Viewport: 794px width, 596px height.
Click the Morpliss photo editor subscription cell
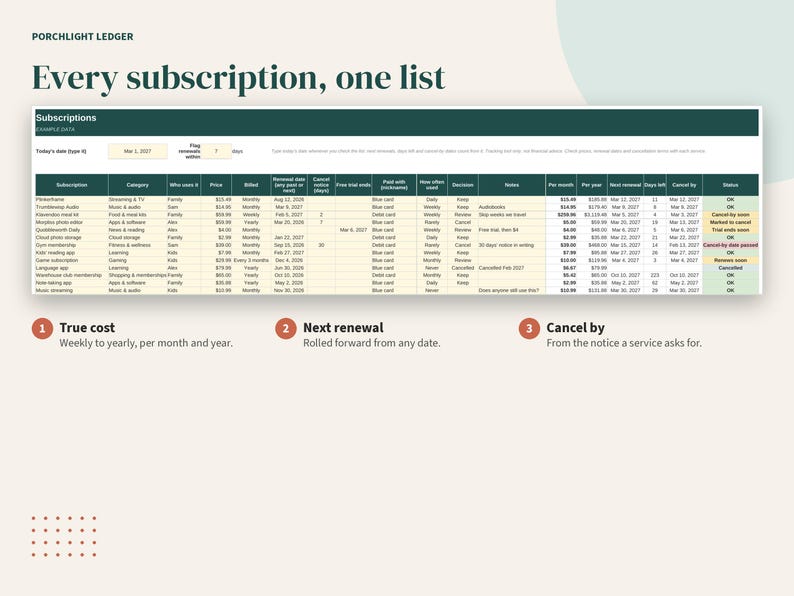pyautogui.click(x=72, y=222)
